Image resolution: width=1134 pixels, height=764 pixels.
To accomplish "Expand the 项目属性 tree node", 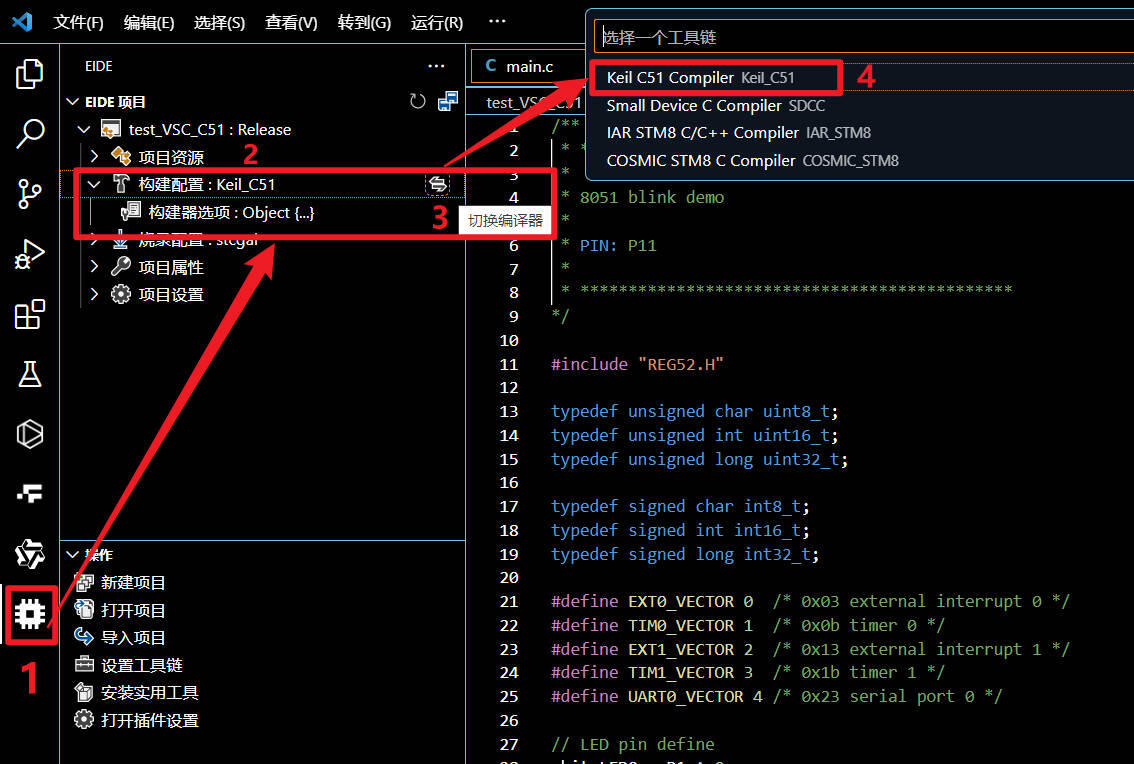I will 94,267.
